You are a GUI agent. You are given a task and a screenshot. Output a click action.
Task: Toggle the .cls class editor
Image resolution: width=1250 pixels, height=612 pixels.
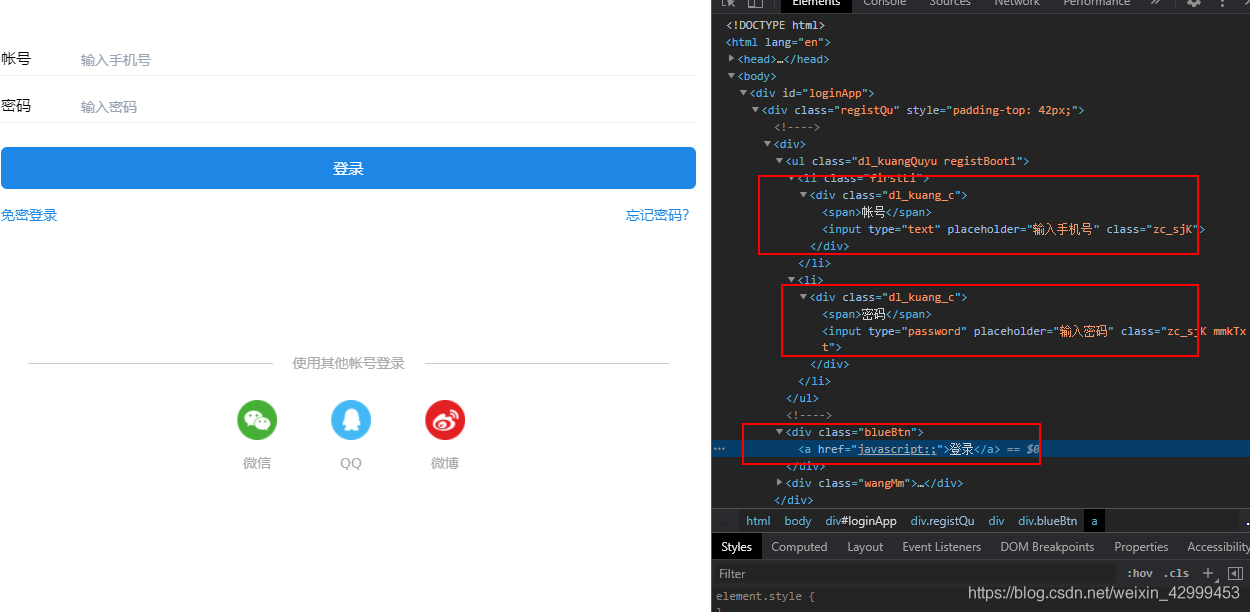pyautogui.click(x=1178, y=573)
